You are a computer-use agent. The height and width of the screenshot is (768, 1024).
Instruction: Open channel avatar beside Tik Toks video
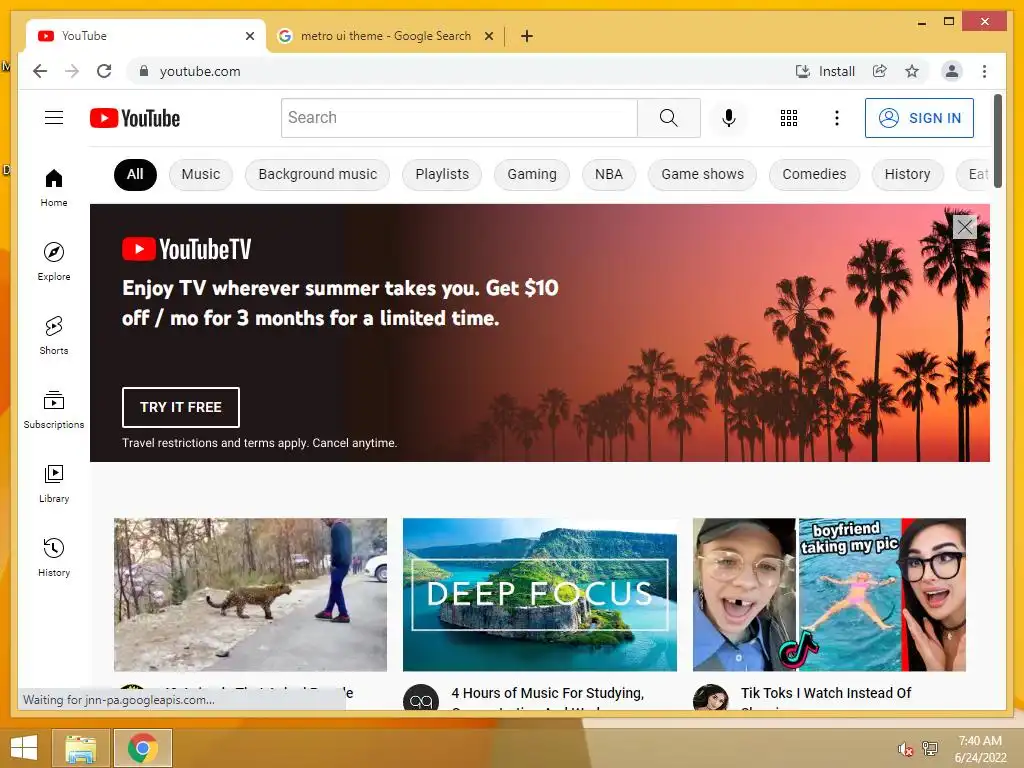pos(711,697)
